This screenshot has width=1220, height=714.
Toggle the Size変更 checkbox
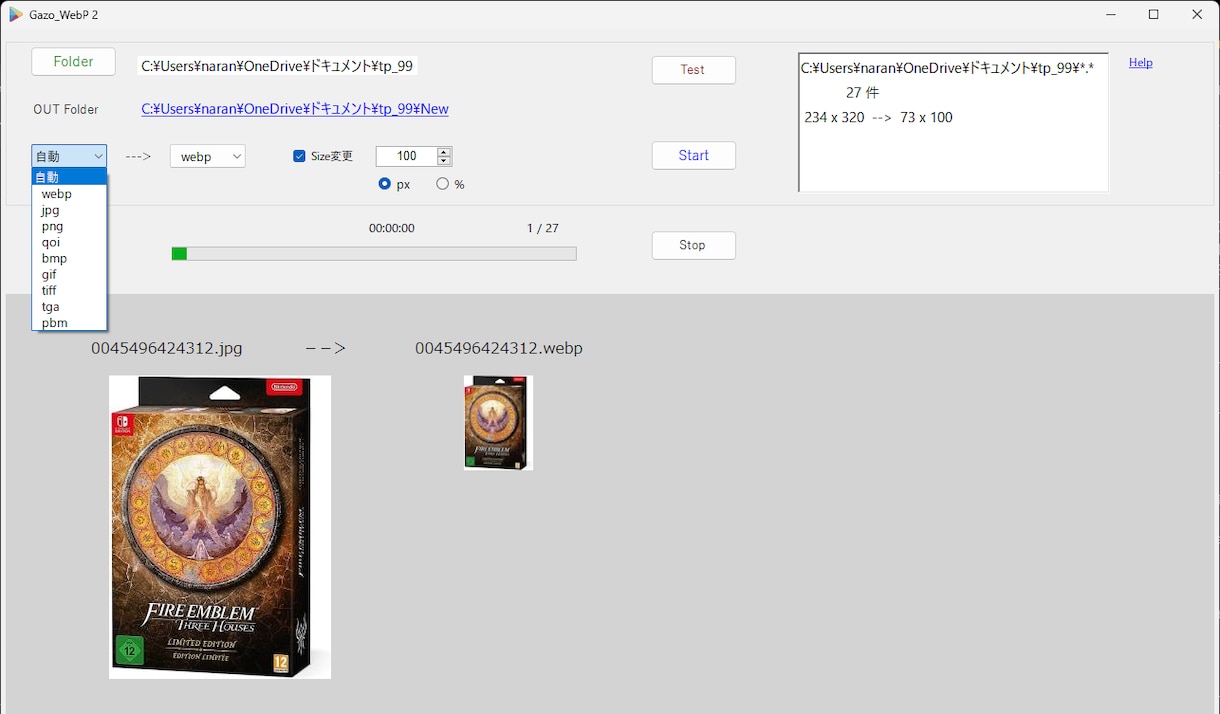(x=299, y=156)
